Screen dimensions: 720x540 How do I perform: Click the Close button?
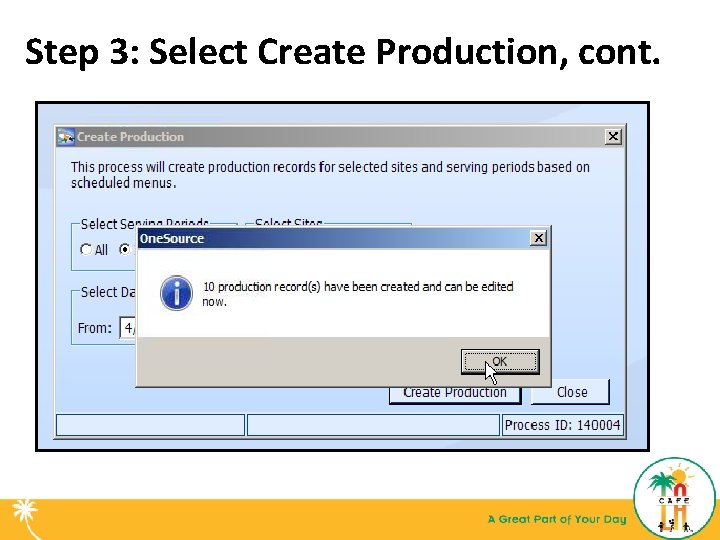(x=571, y=392)
